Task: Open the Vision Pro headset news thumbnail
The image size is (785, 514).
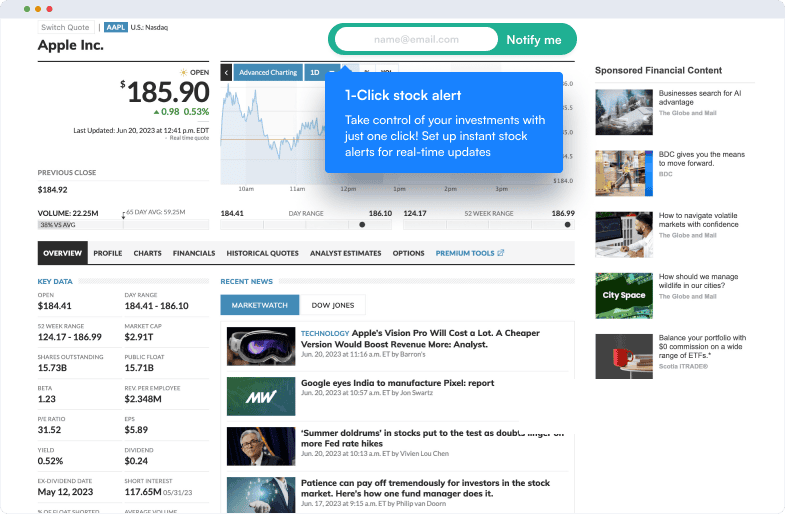Action: pos(261,346)
